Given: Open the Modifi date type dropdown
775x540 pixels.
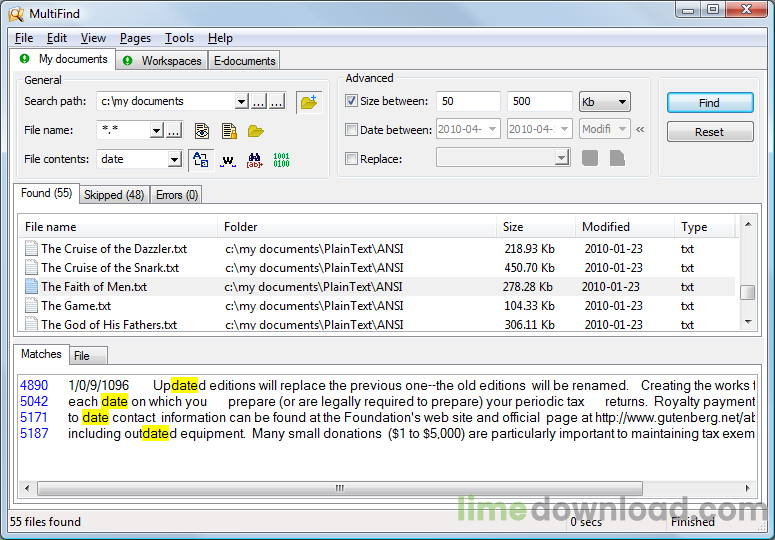Looking at the screenshot, I should (622, 129).
